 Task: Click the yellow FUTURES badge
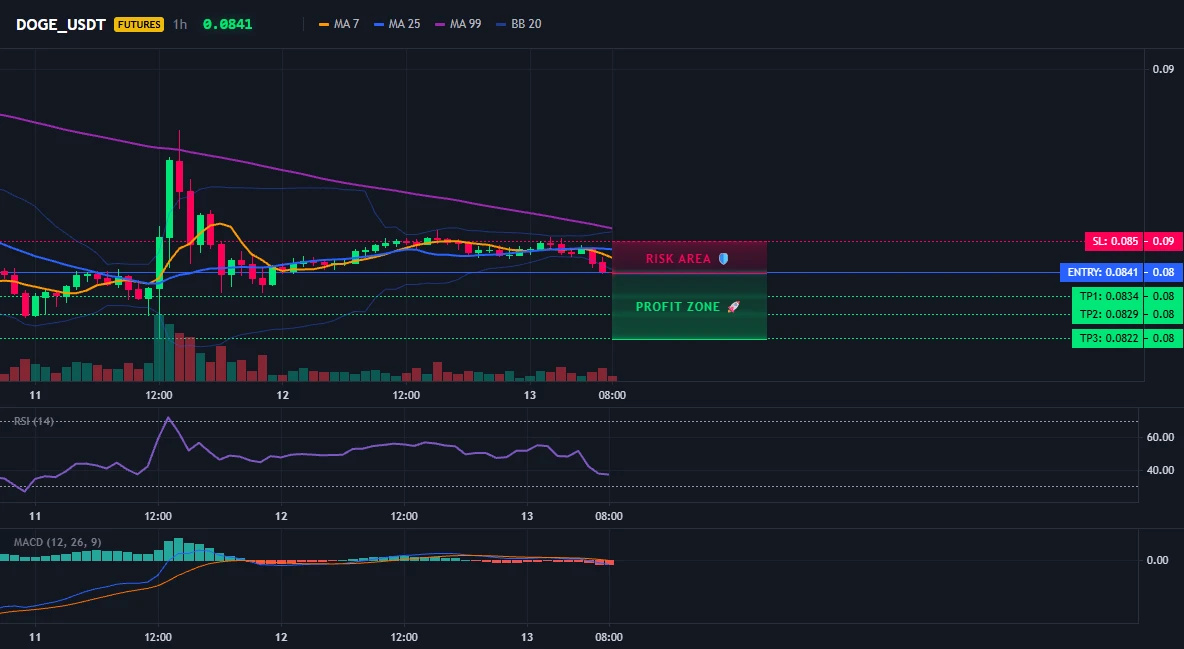[139, 24]
